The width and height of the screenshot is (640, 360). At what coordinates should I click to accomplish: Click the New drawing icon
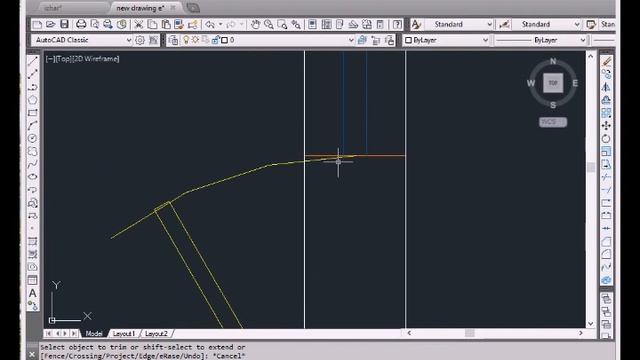coord(37,24)
